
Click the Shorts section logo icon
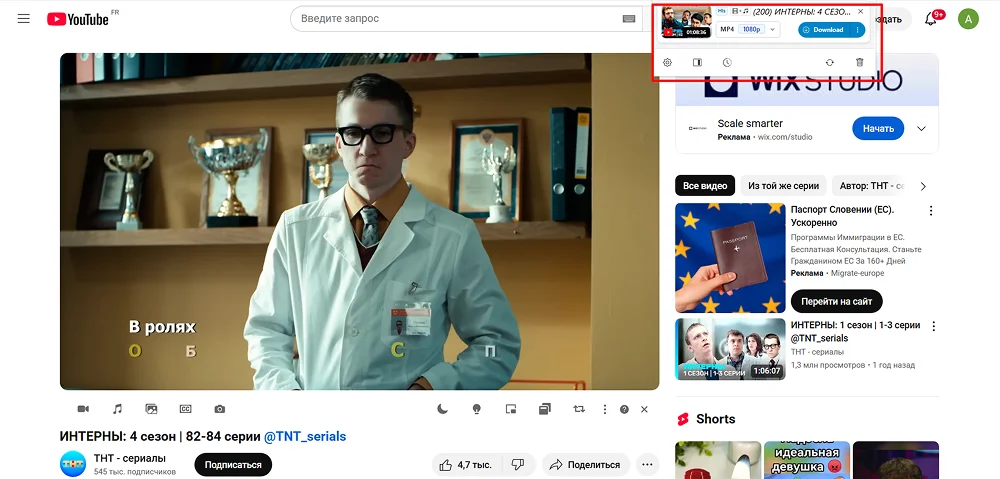coord(683,419)
